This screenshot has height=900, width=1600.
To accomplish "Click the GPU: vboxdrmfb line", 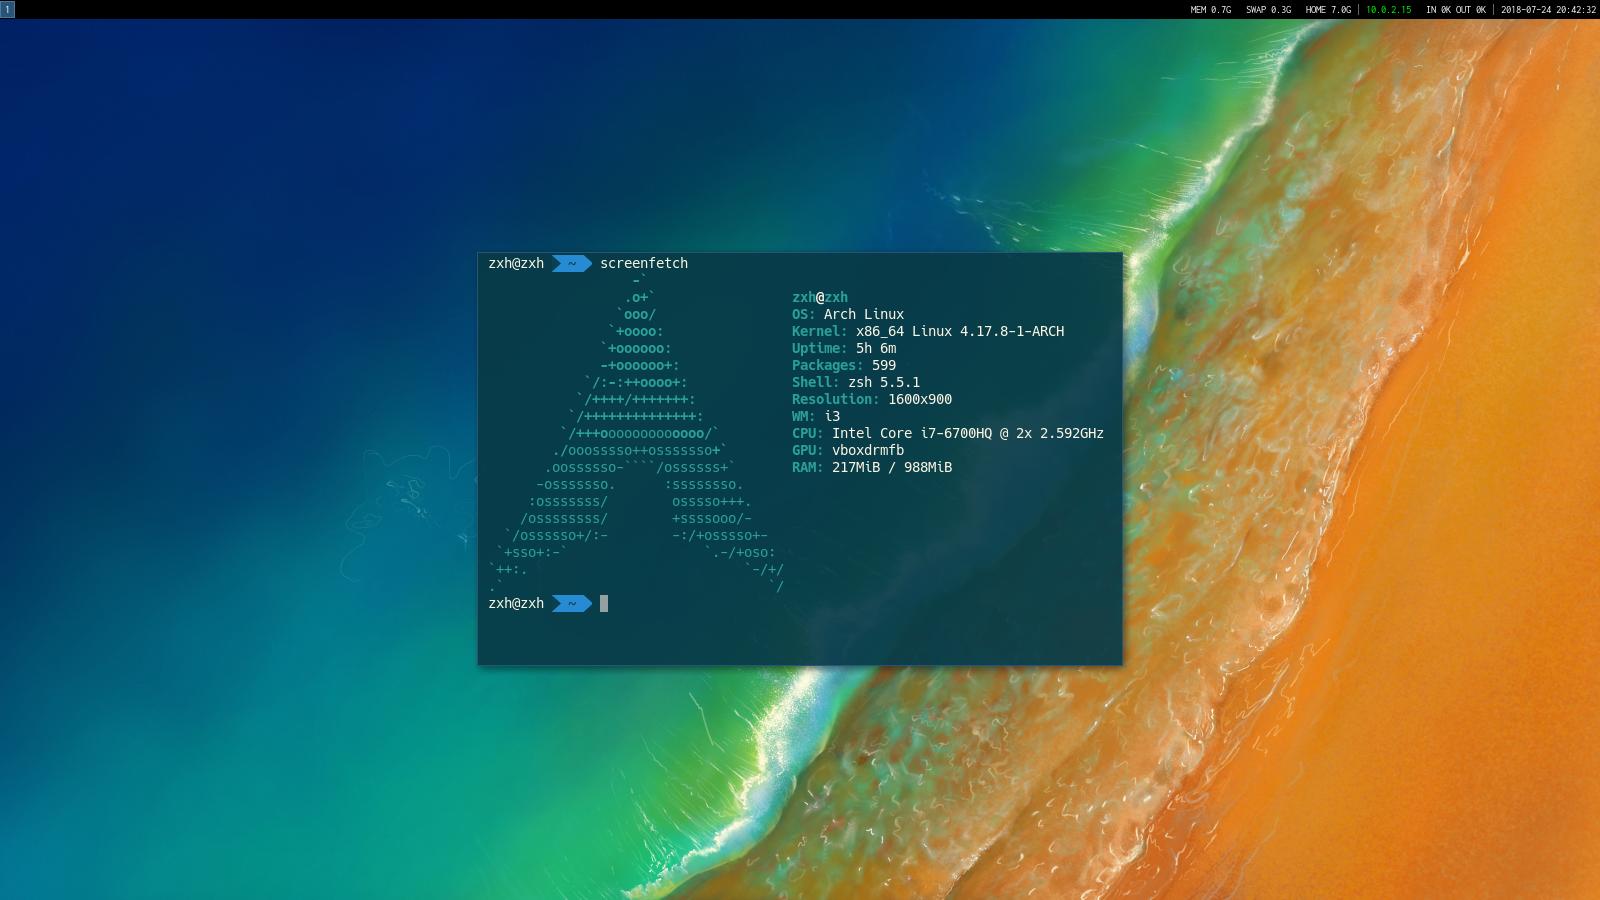I will 848,450.
